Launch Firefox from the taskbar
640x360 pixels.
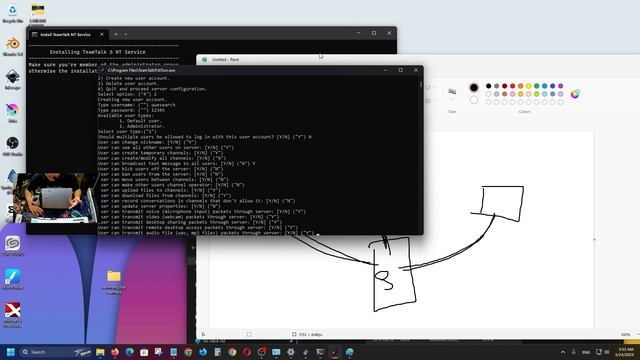click(115, 352)
